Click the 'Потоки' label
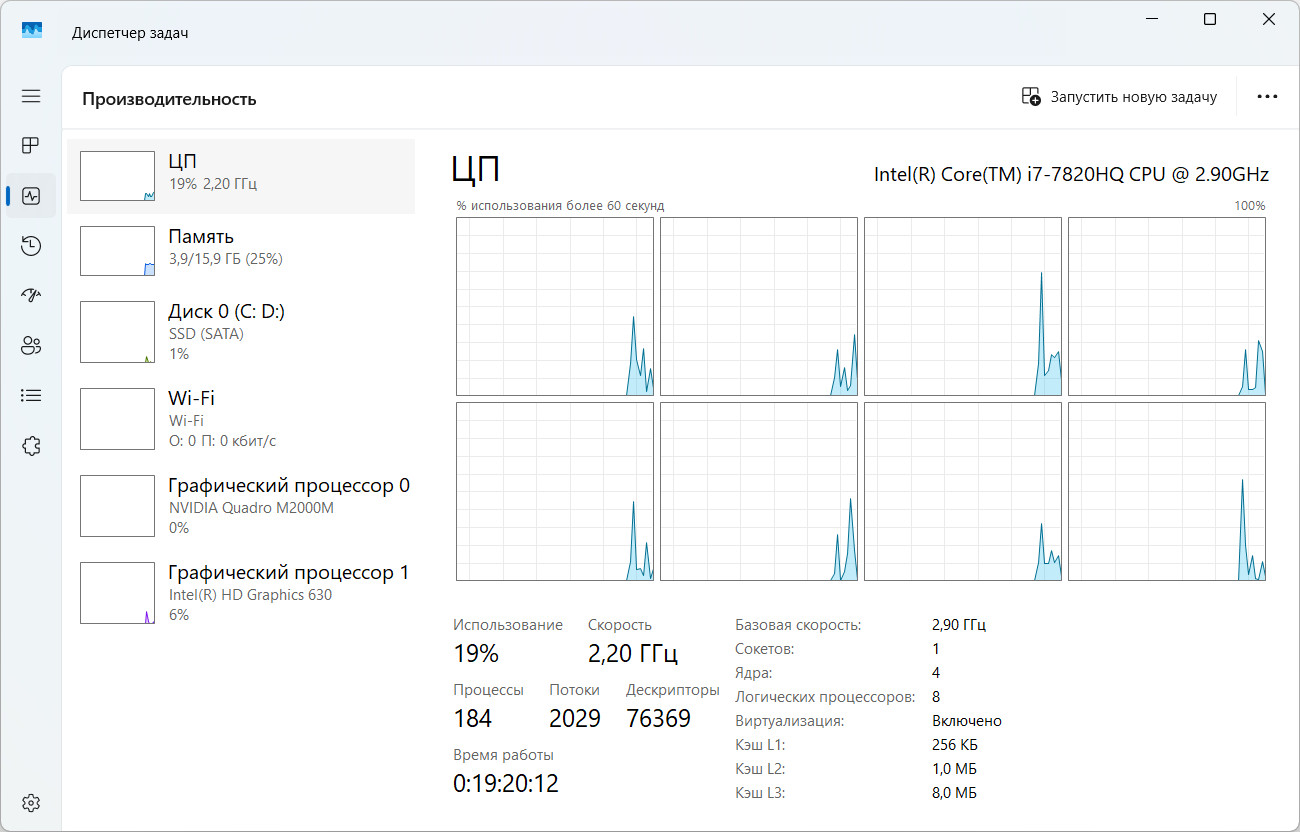 pyautogui.click(x=575, y=690)
